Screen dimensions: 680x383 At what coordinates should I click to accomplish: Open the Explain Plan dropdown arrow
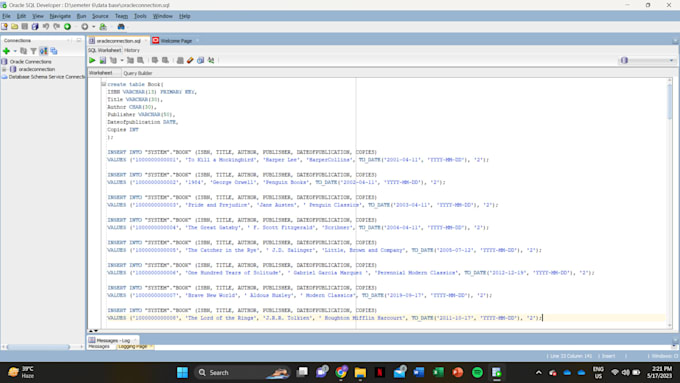tap(122, 60)
